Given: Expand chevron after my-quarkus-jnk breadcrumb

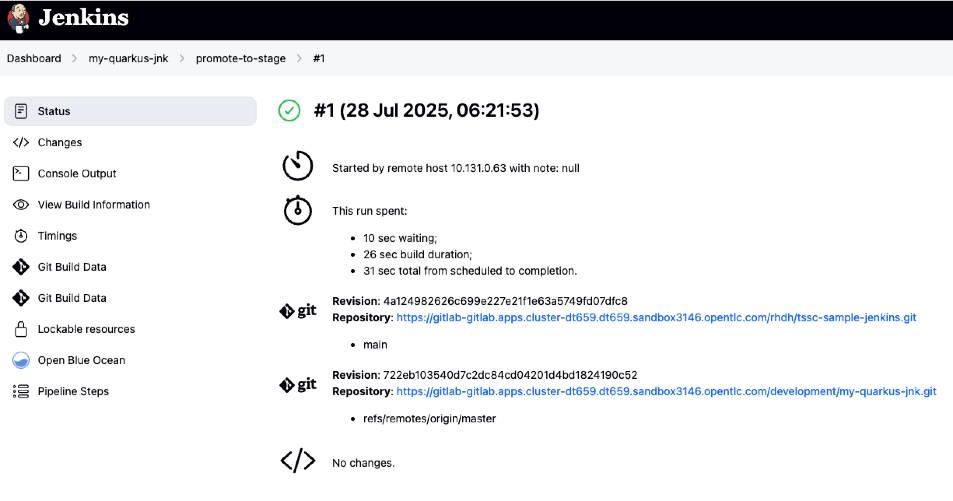Looking at the screenshot, I should coord(182,58).
